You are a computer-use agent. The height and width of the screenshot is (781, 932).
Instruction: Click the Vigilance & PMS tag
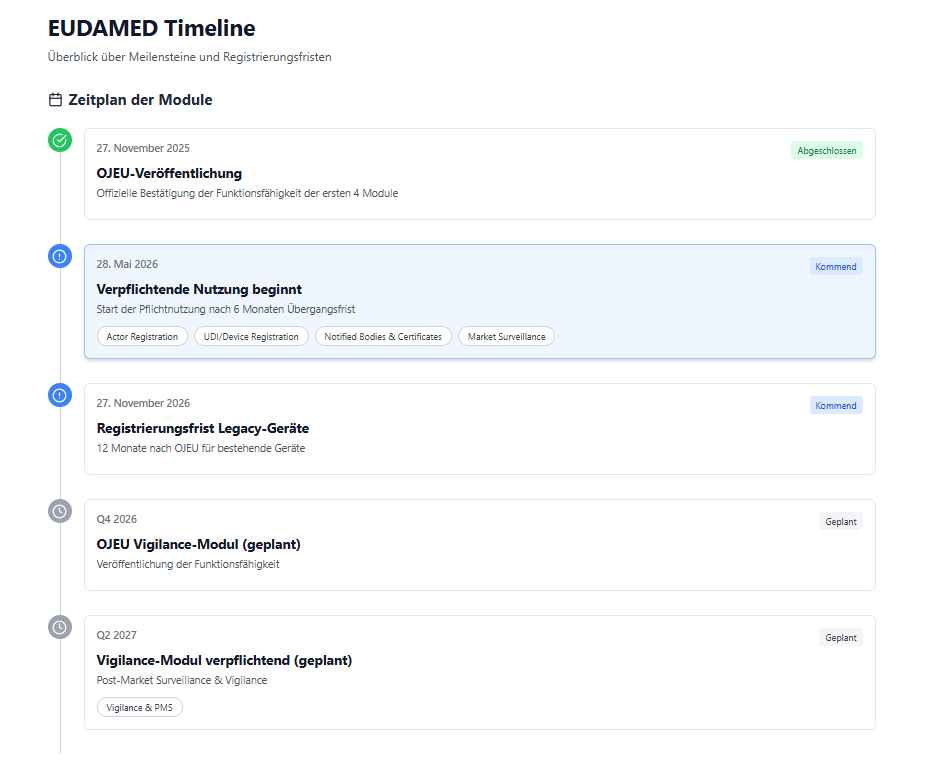[x=140, y=708]
